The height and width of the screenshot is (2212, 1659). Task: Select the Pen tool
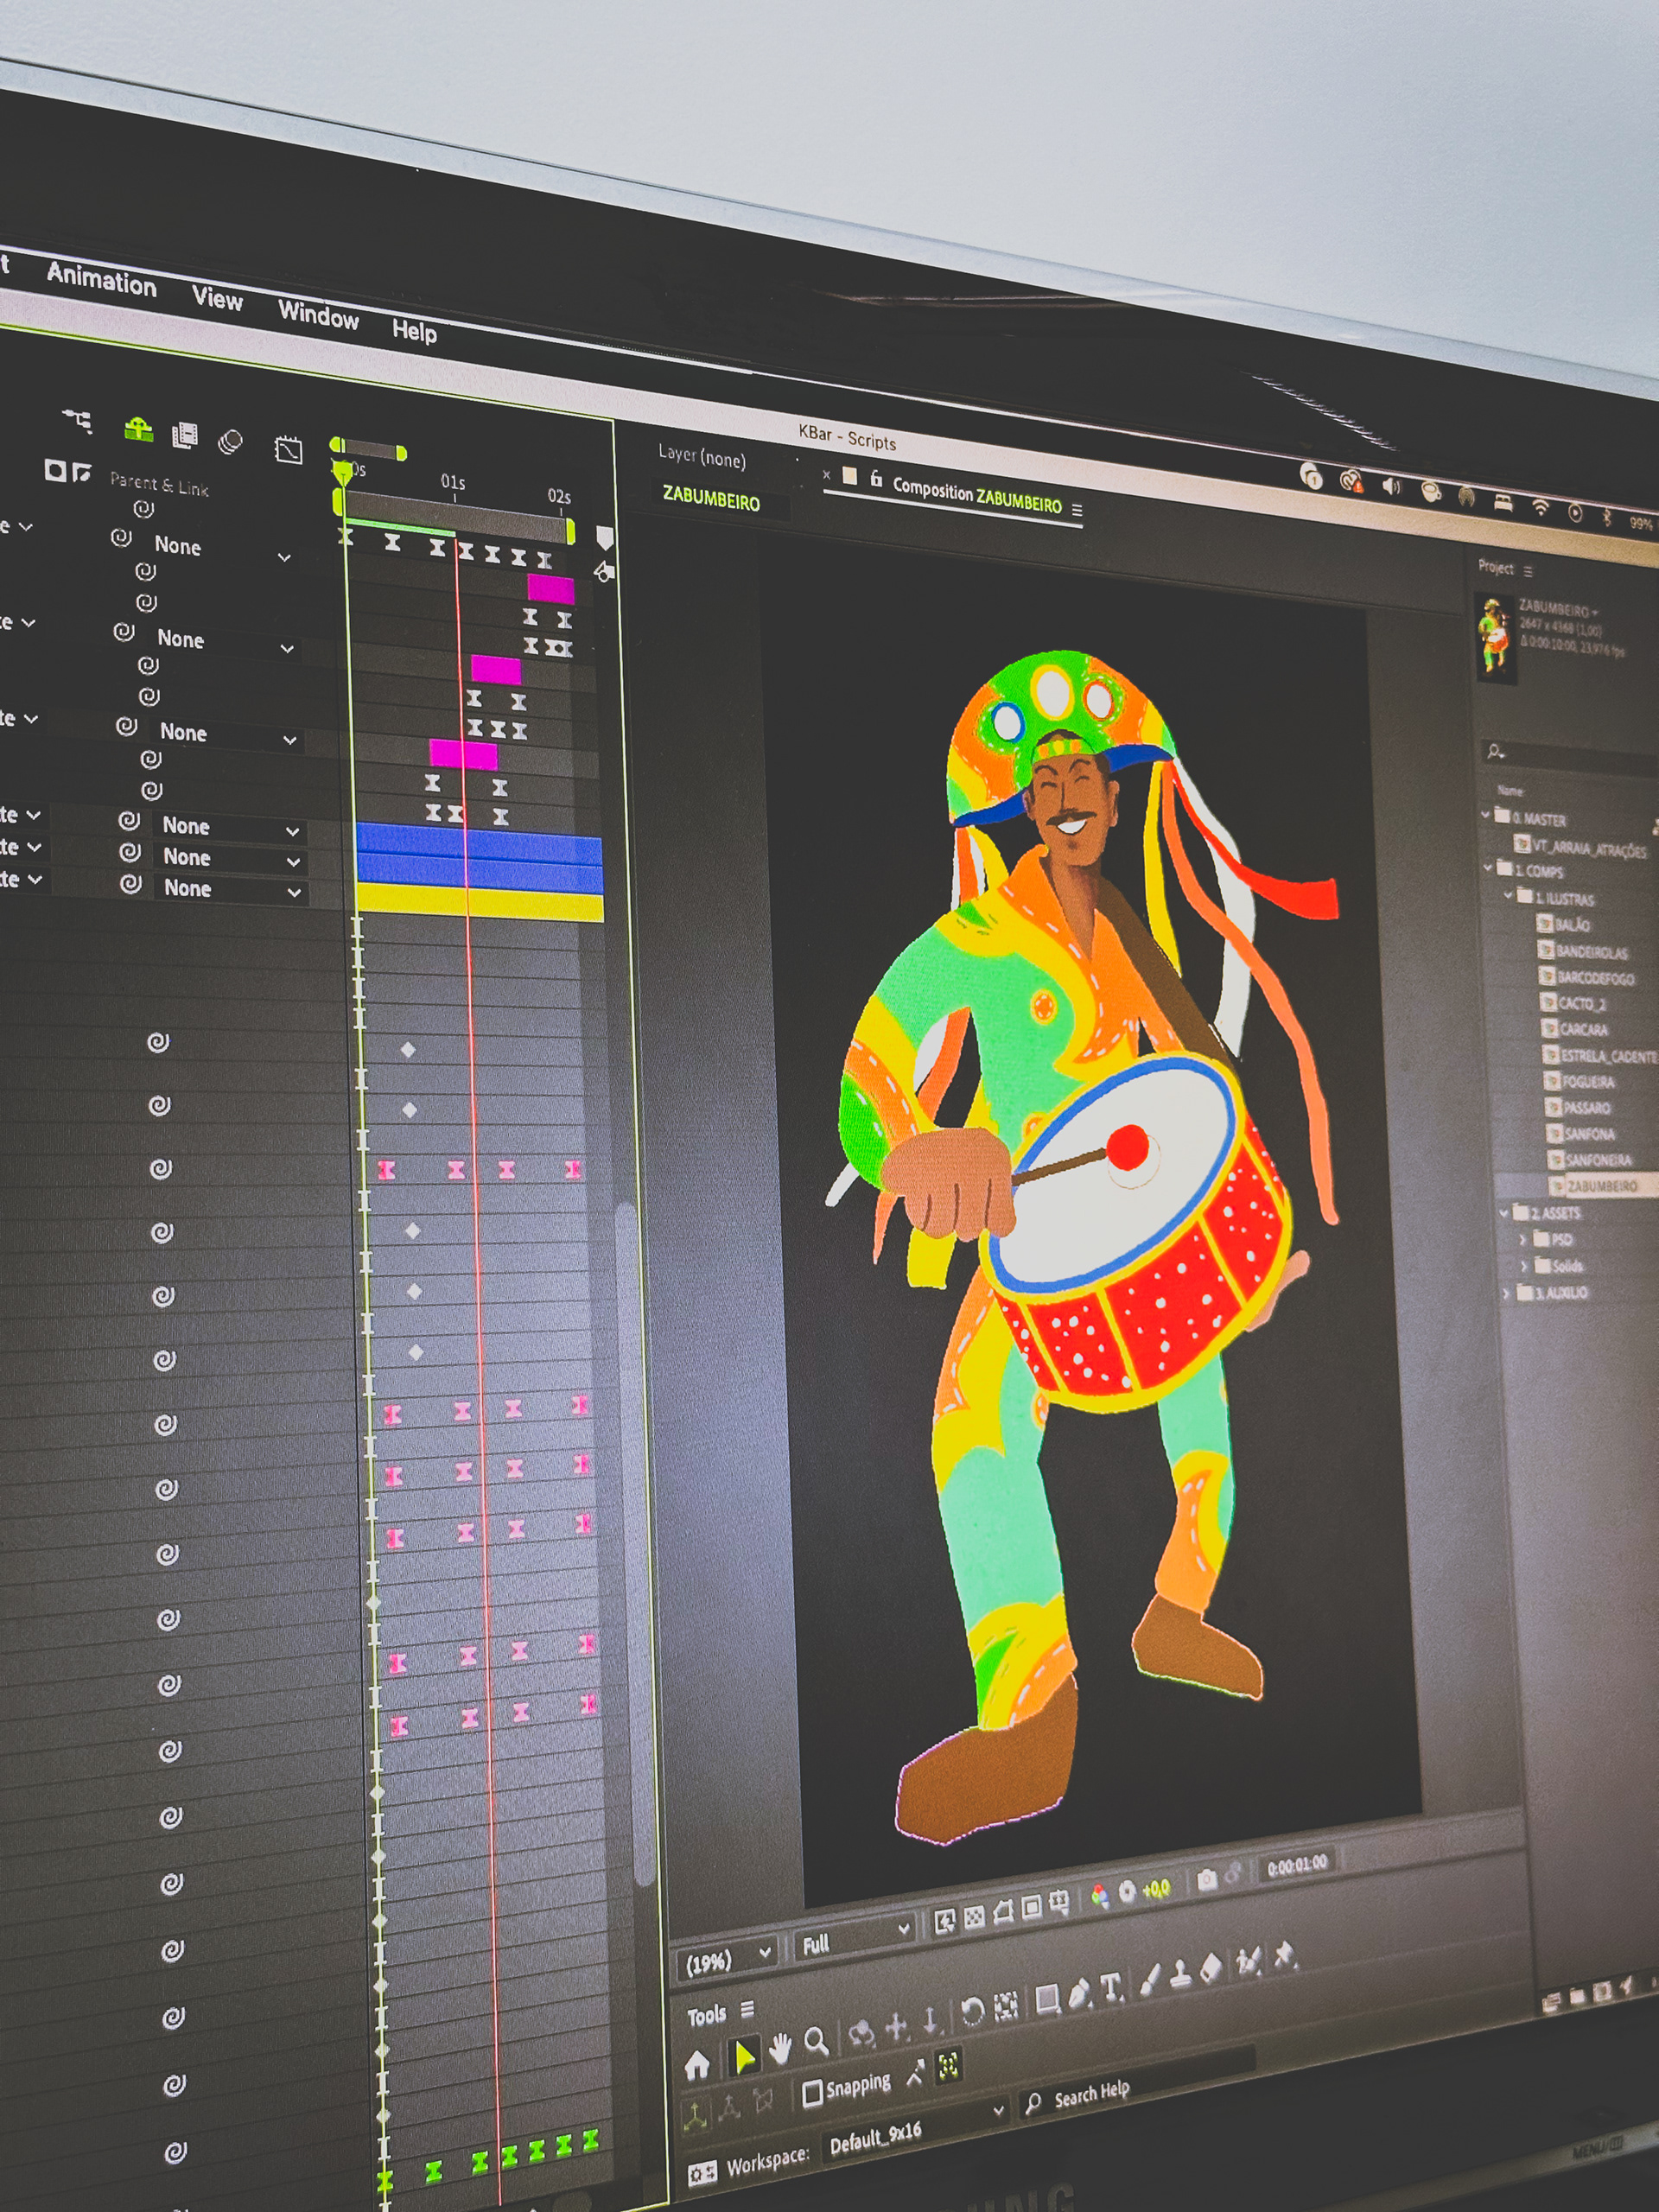click(x=1079, y=1993)
